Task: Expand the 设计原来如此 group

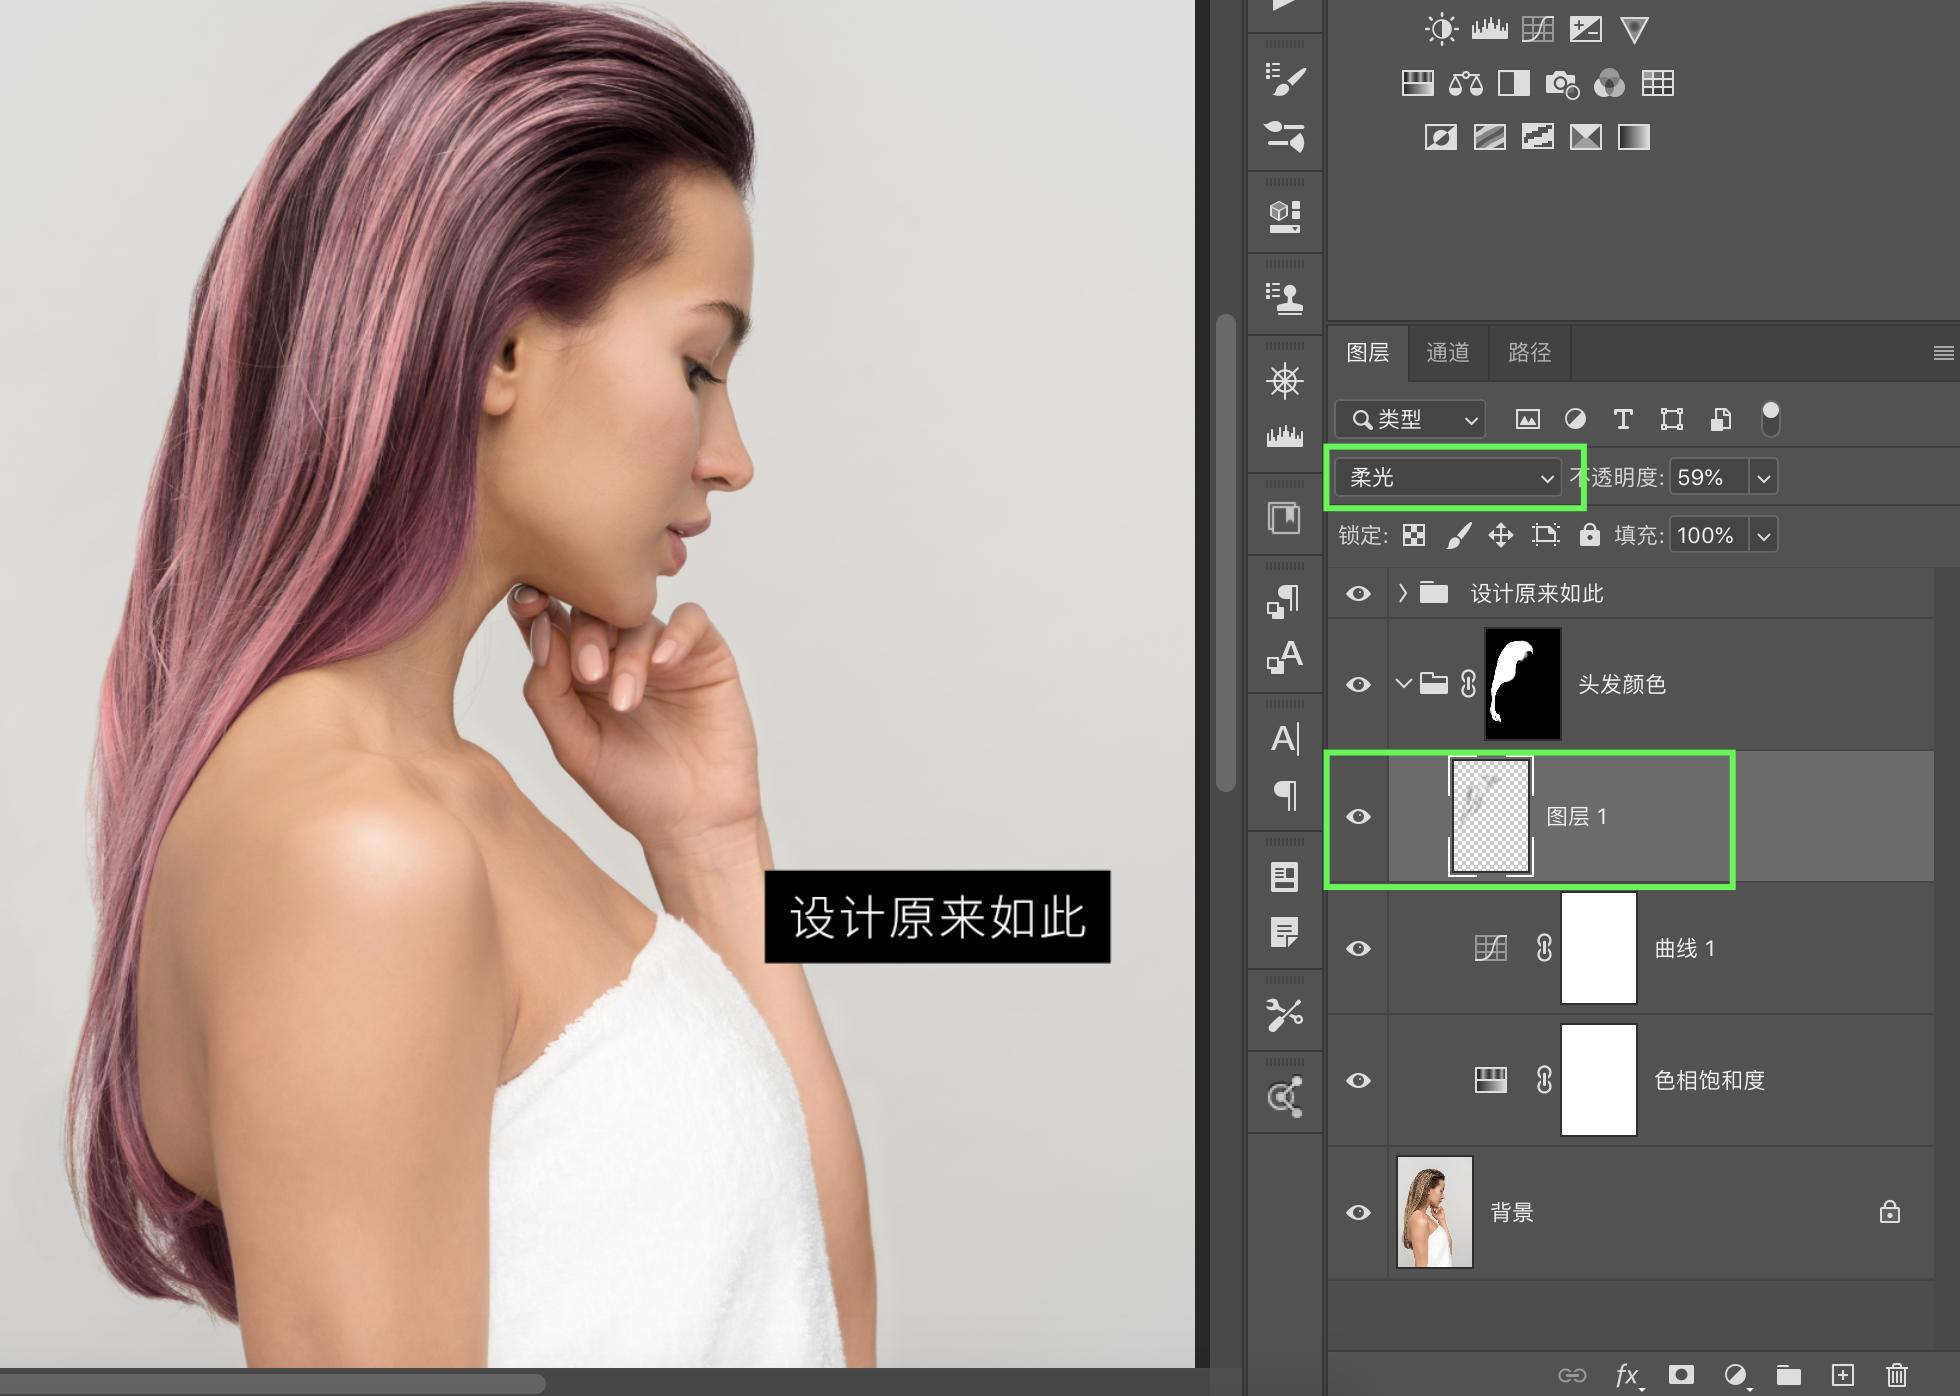Action: (1403, 593)
